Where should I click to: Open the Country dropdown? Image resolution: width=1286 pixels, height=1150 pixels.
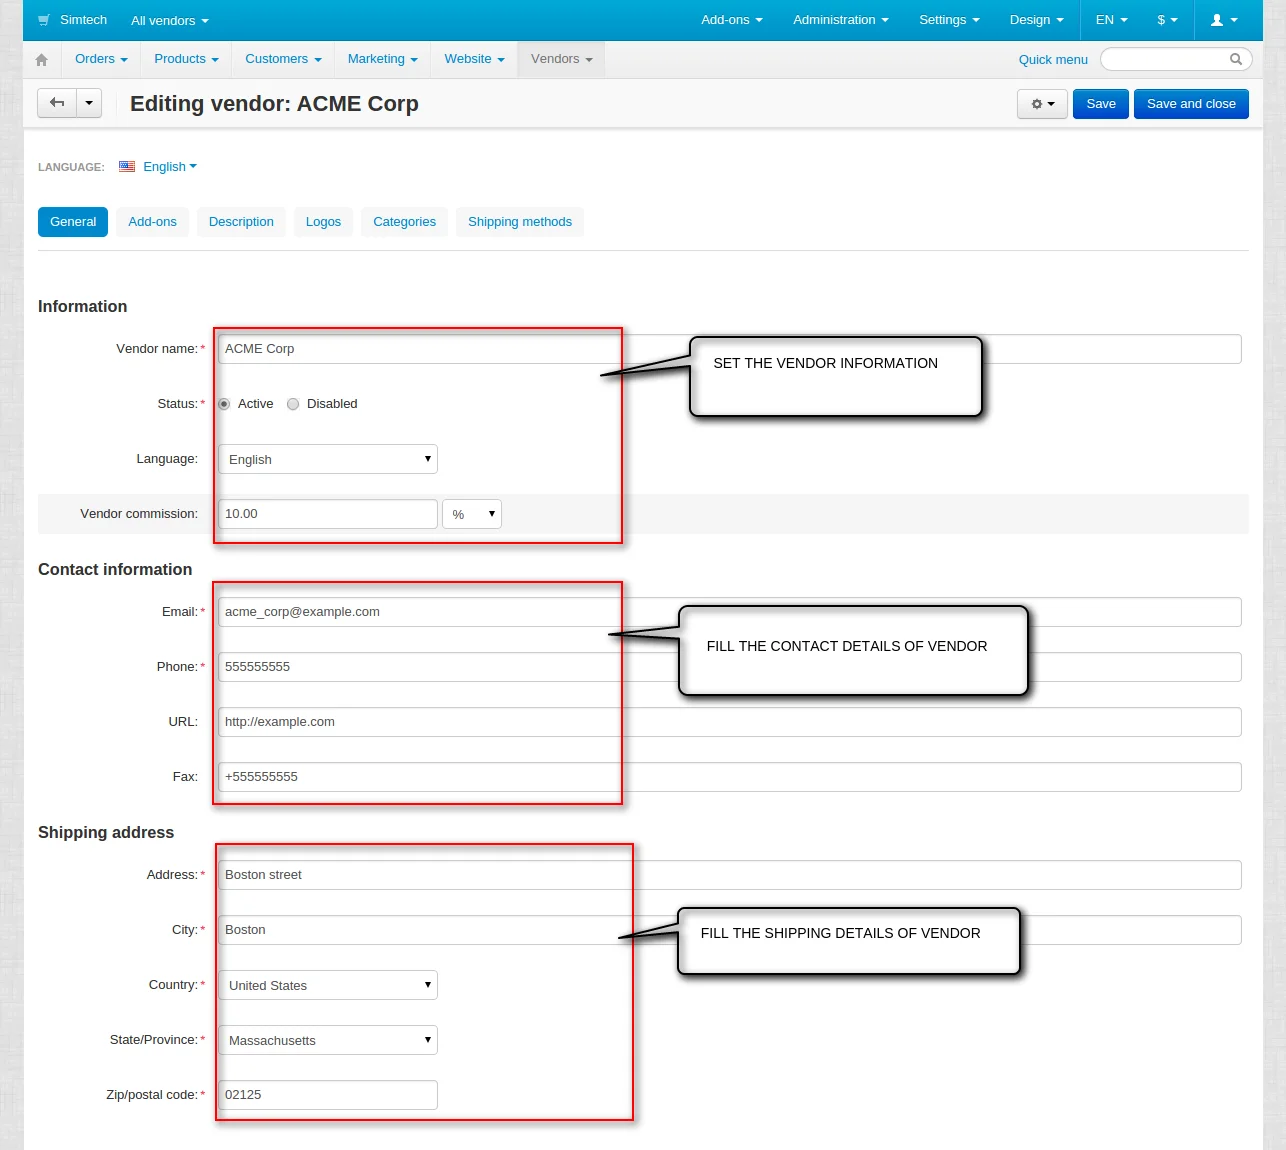327,985
